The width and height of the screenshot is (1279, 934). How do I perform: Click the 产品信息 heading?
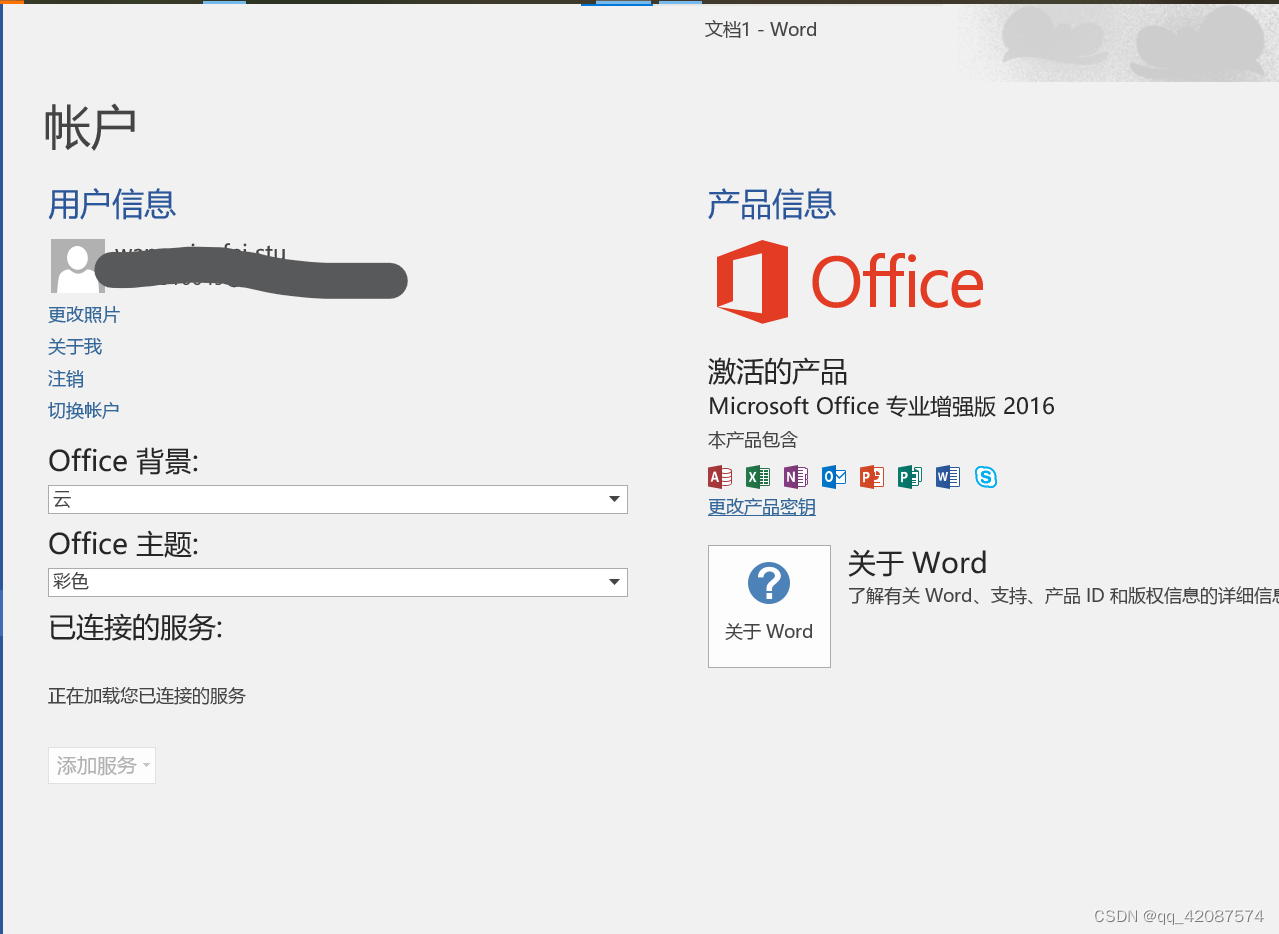click(x=772, y=204)
